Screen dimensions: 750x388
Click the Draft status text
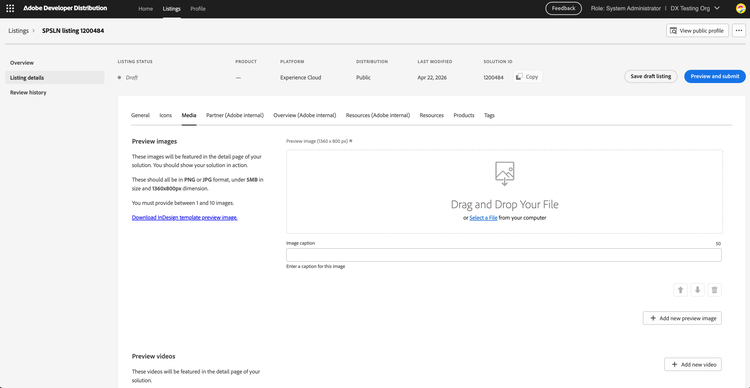click(x=132, y=78)
